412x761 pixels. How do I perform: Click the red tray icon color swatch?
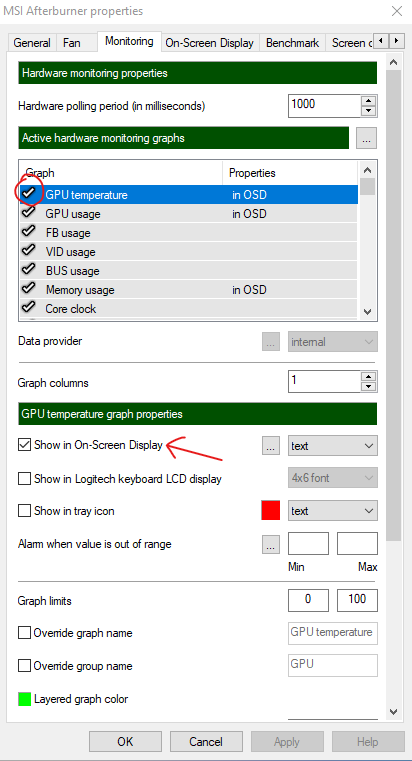coord(271,511)
